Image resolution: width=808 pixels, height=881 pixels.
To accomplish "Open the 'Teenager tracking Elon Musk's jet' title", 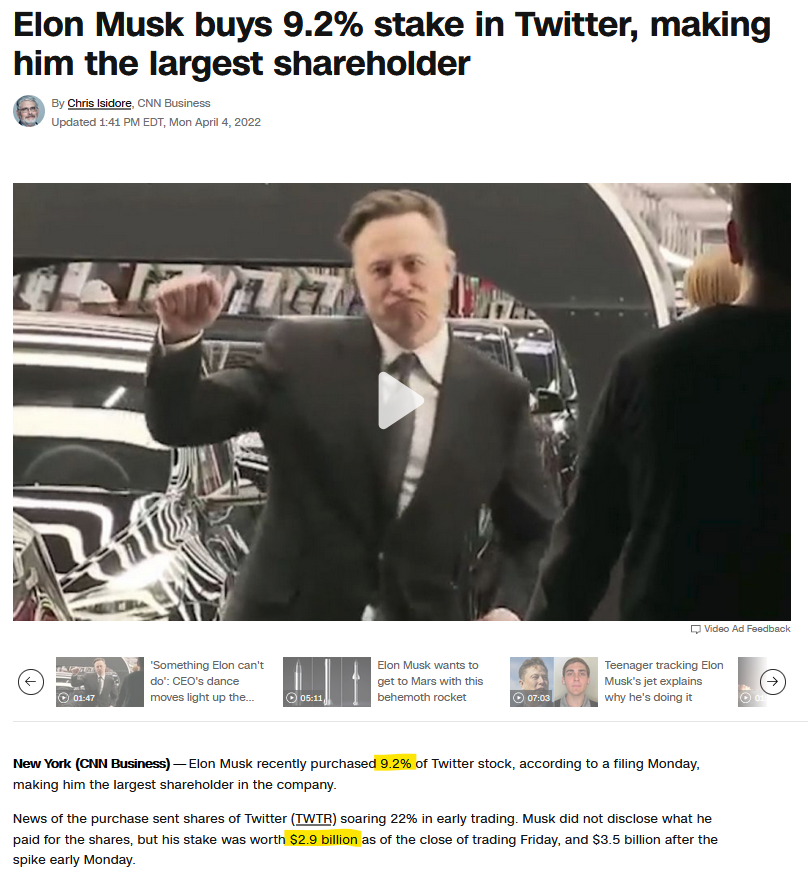I will pos(663,681).
